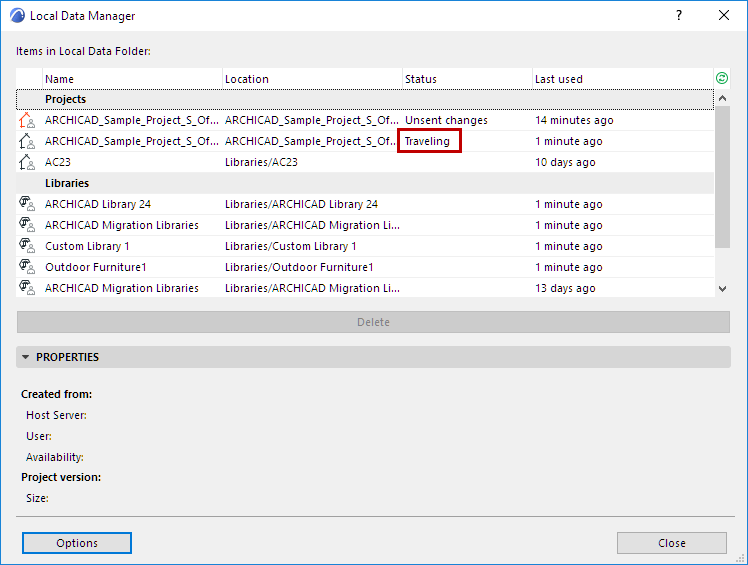Image resolution: width=748 pixels, height=565 pixels.
Task: Click the Close button
Action: click(672, 543)
